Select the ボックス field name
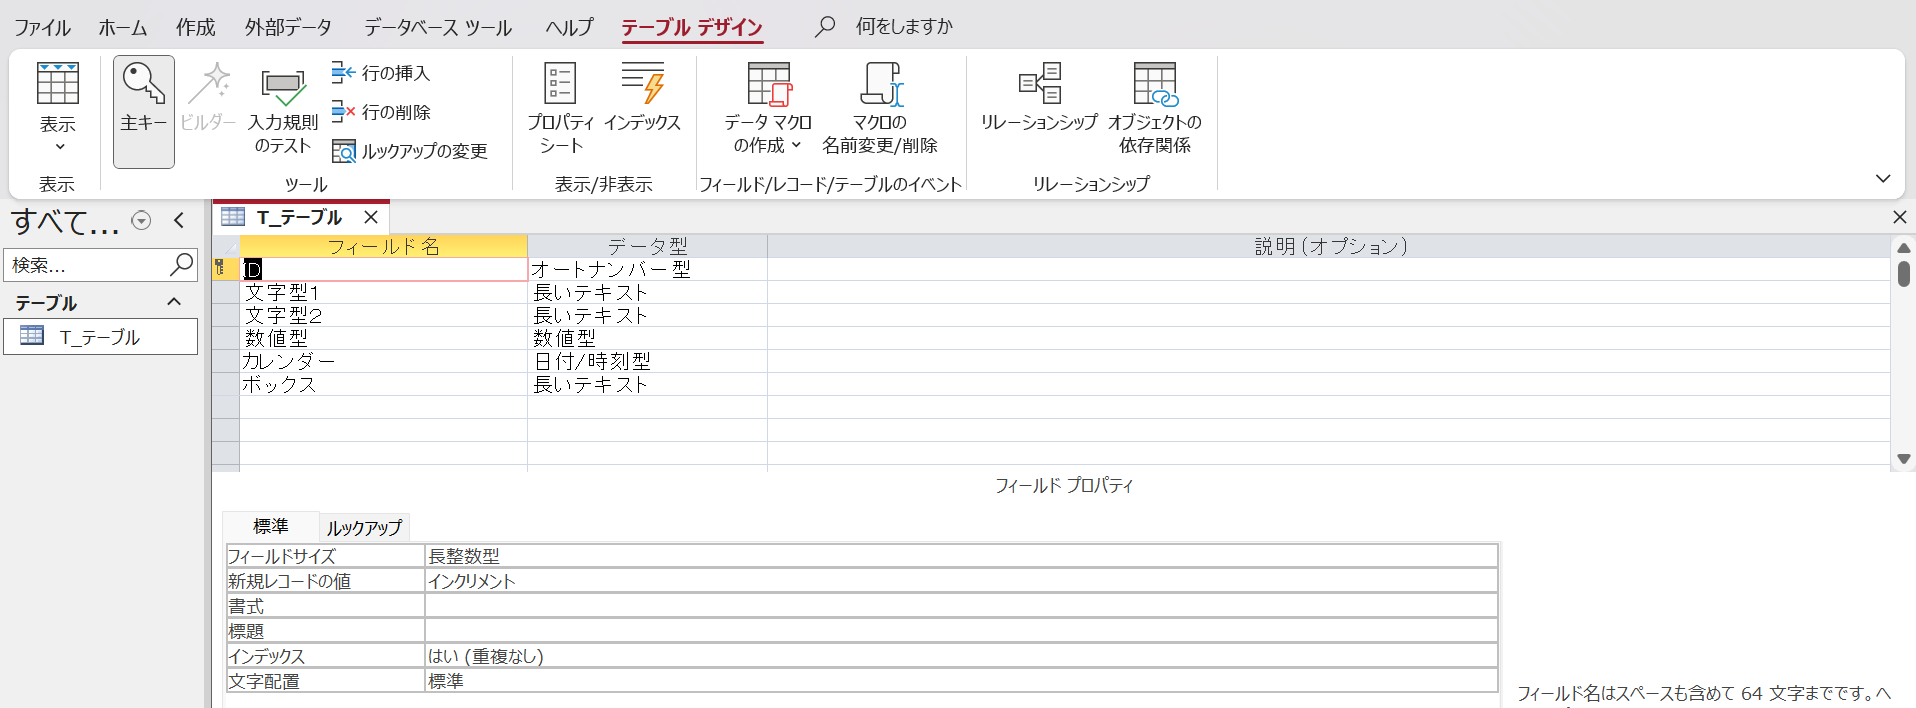Screen dimensions: 1916x708 coord(383,384)
